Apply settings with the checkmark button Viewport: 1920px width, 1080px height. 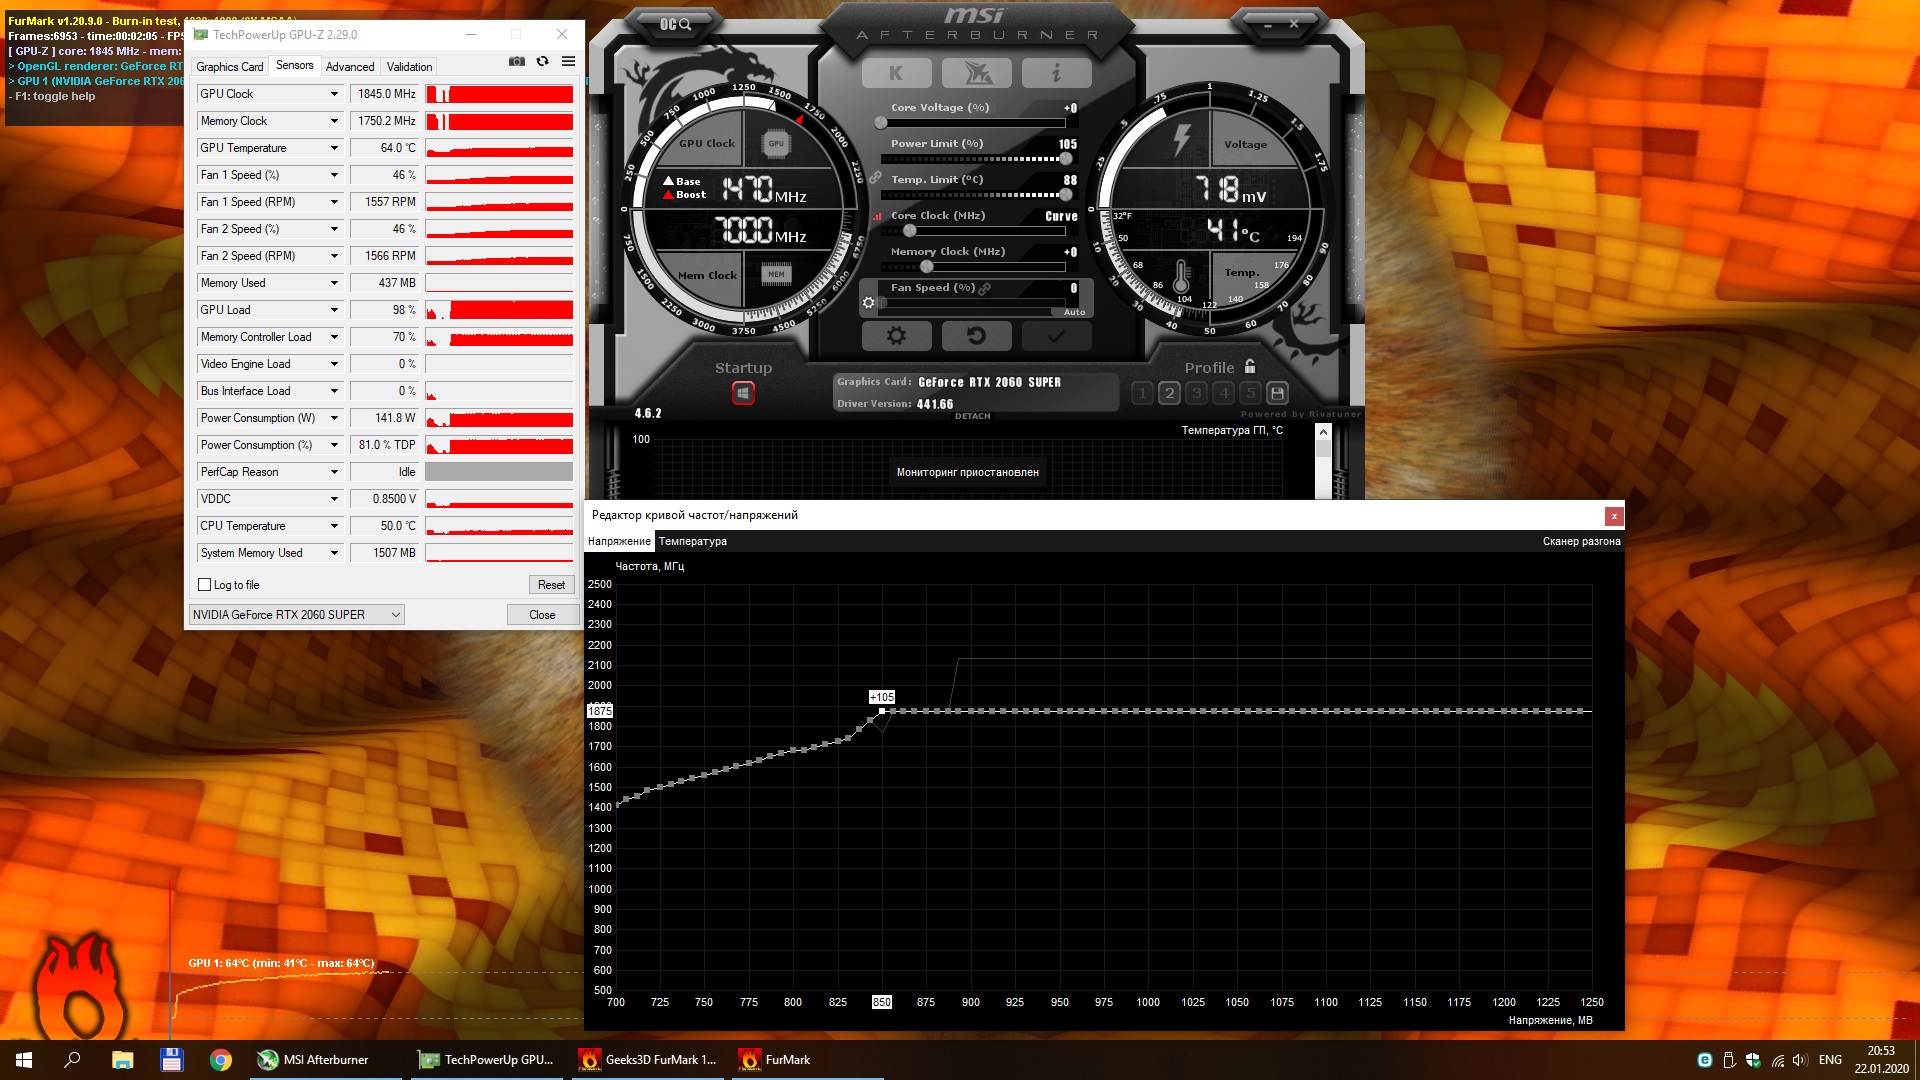tap(1056, 336)
